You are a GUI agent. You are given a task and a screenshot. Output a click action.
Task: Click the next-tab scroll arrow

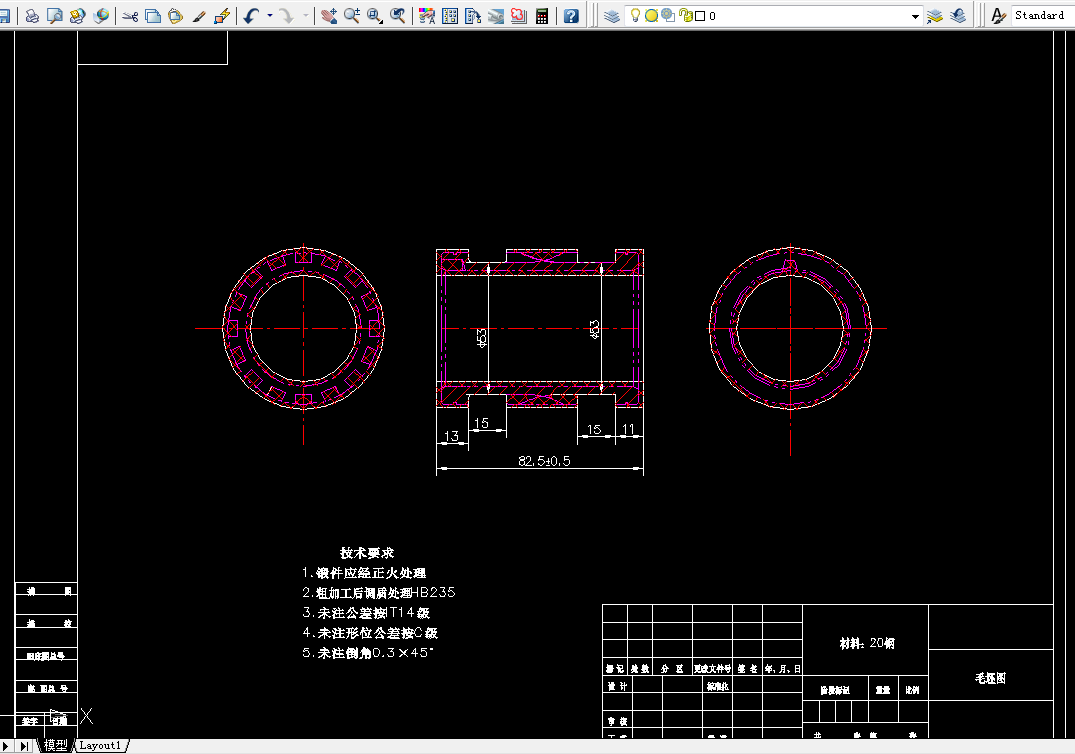pyautogui.click(x=5, y=746)
